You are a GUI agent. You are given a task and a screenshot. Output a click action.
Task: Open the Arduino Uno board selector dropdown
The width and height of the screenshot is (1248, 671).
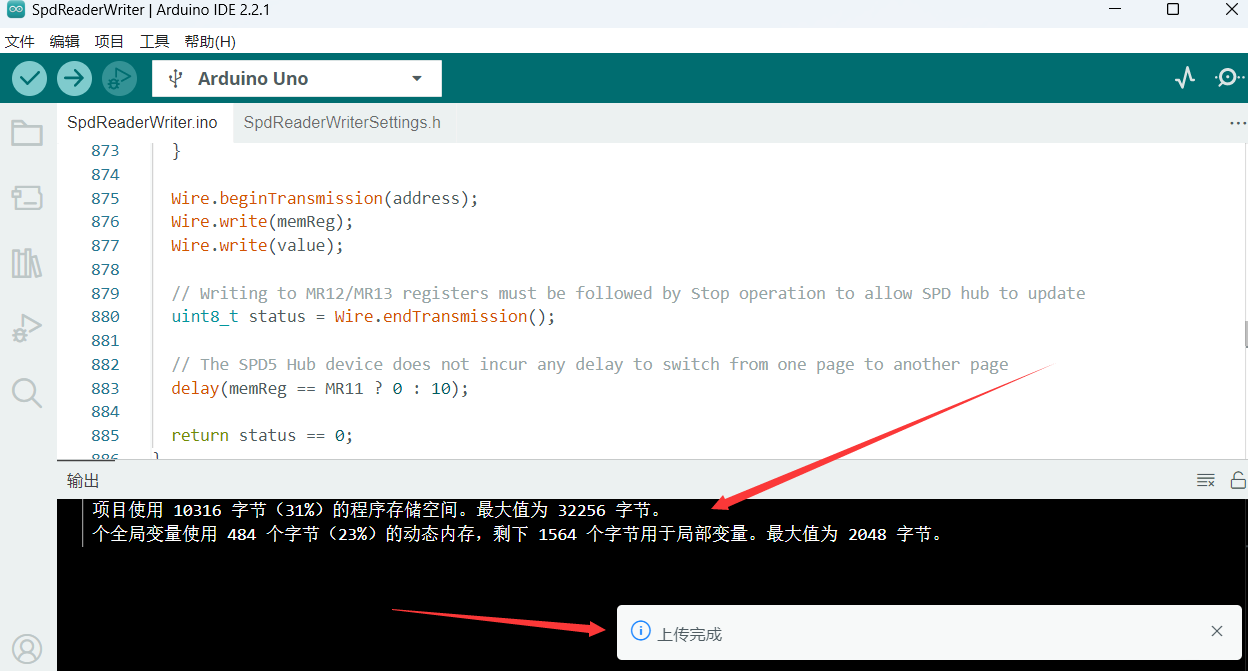297,79
